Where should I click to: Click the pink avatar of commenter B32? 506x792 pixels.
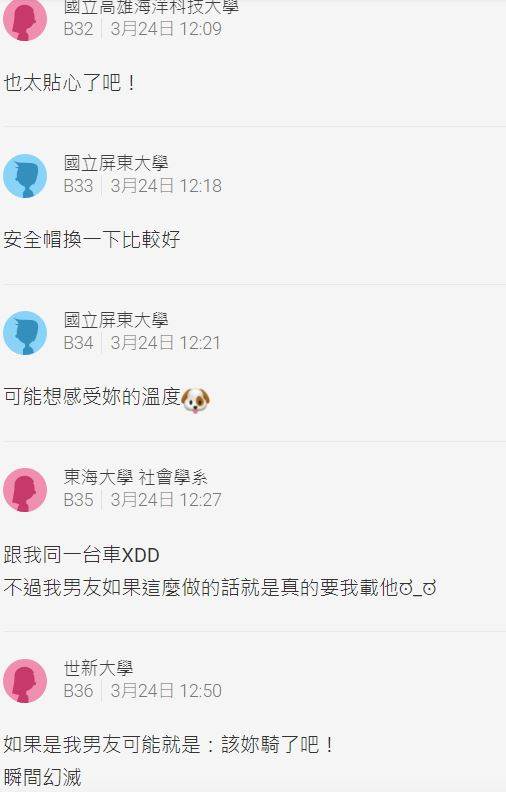point(25,19)
